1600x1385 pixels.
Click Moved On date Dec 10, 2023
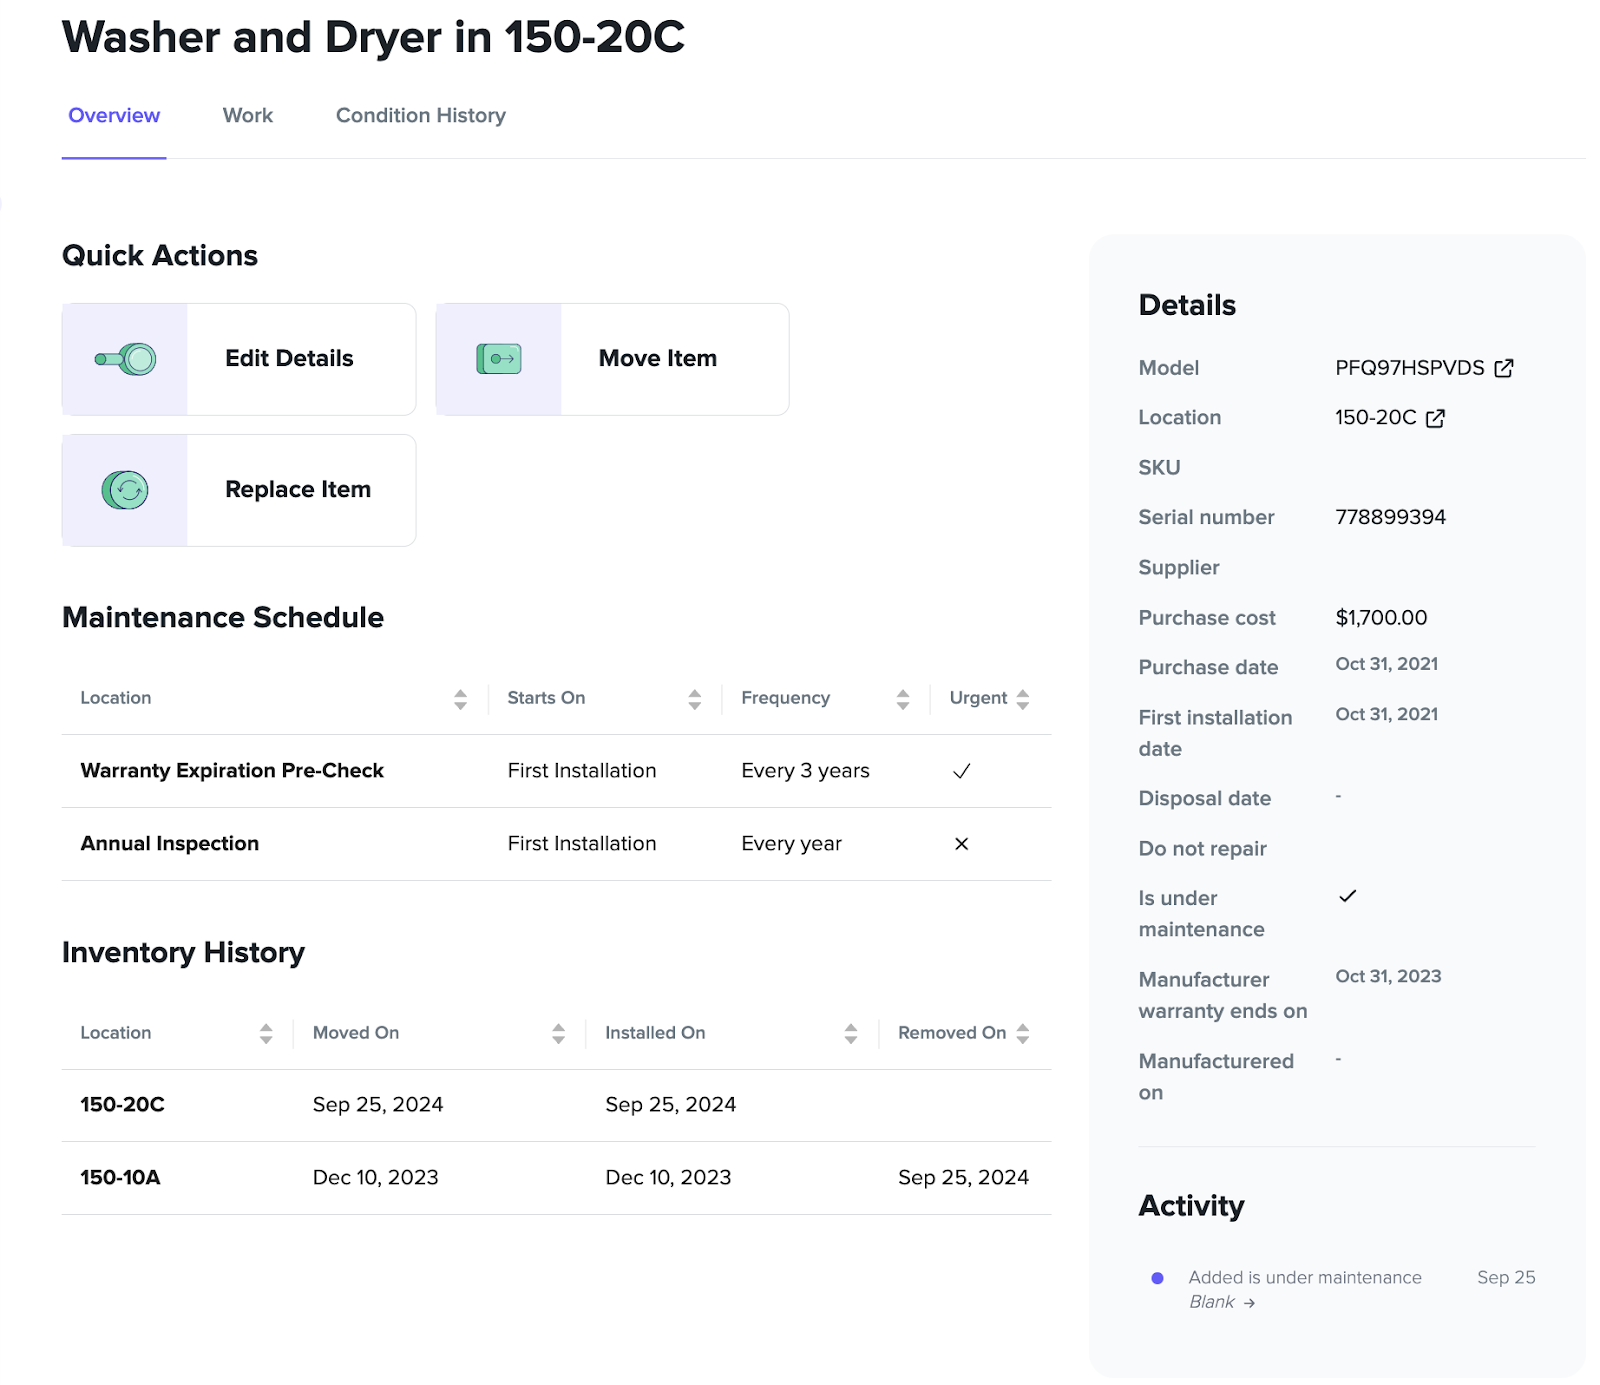click(375, 1178)
